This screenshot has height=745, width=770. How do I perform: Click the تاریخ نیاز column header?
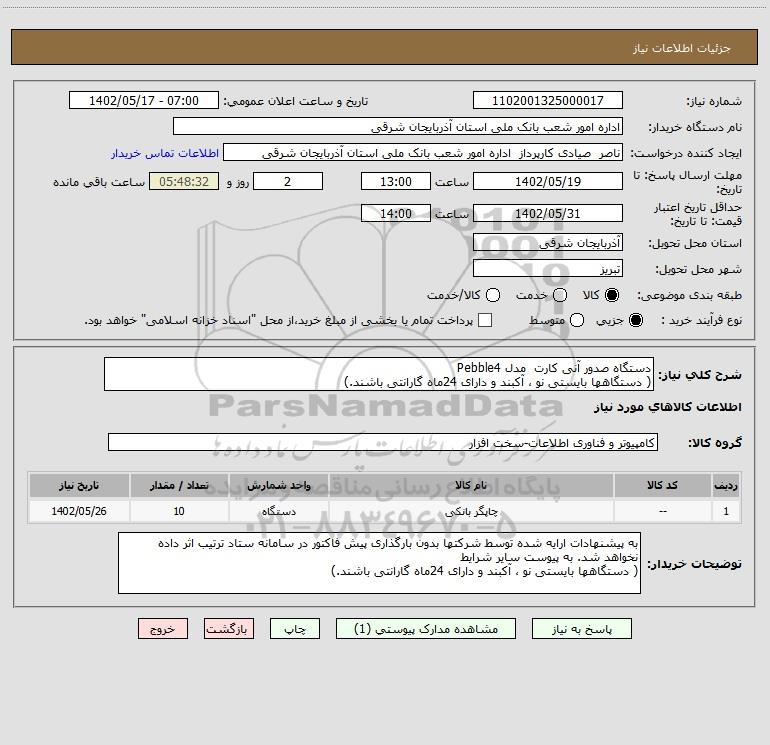point(79,485)
